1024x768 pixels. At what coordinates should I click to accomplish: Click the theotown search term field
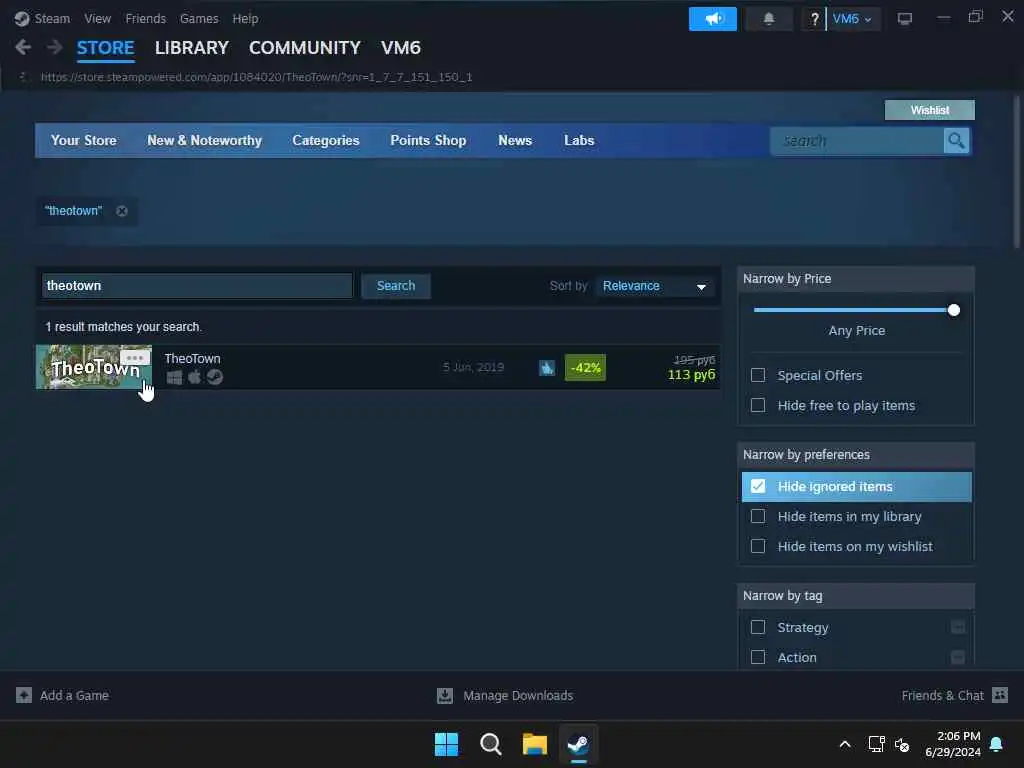pyautogui.click(x=197, y=286)
